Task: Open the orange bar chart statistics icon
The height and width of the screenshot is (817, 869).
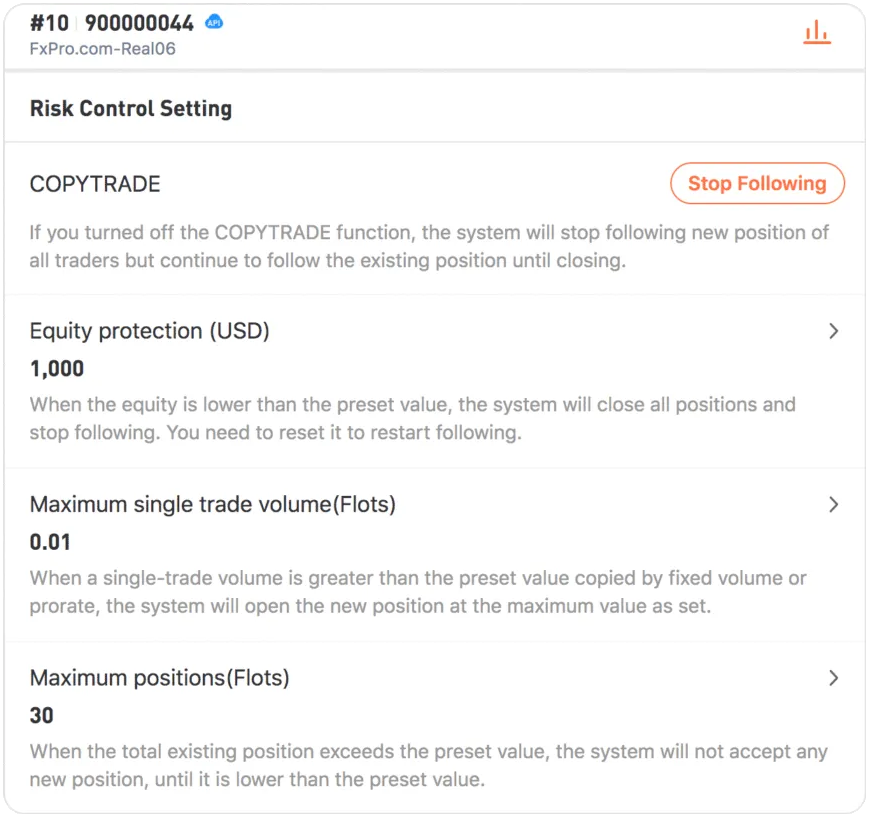Action: pyautogui.click(x=817, y=32)
